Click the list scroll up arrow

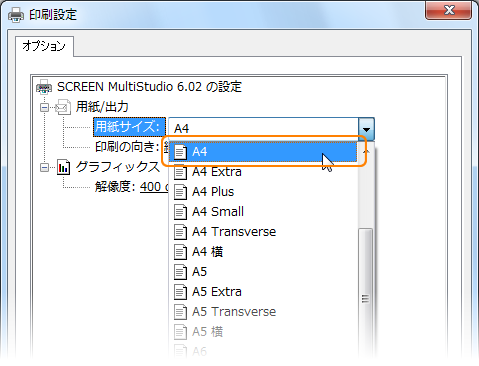tap(366, 152)
